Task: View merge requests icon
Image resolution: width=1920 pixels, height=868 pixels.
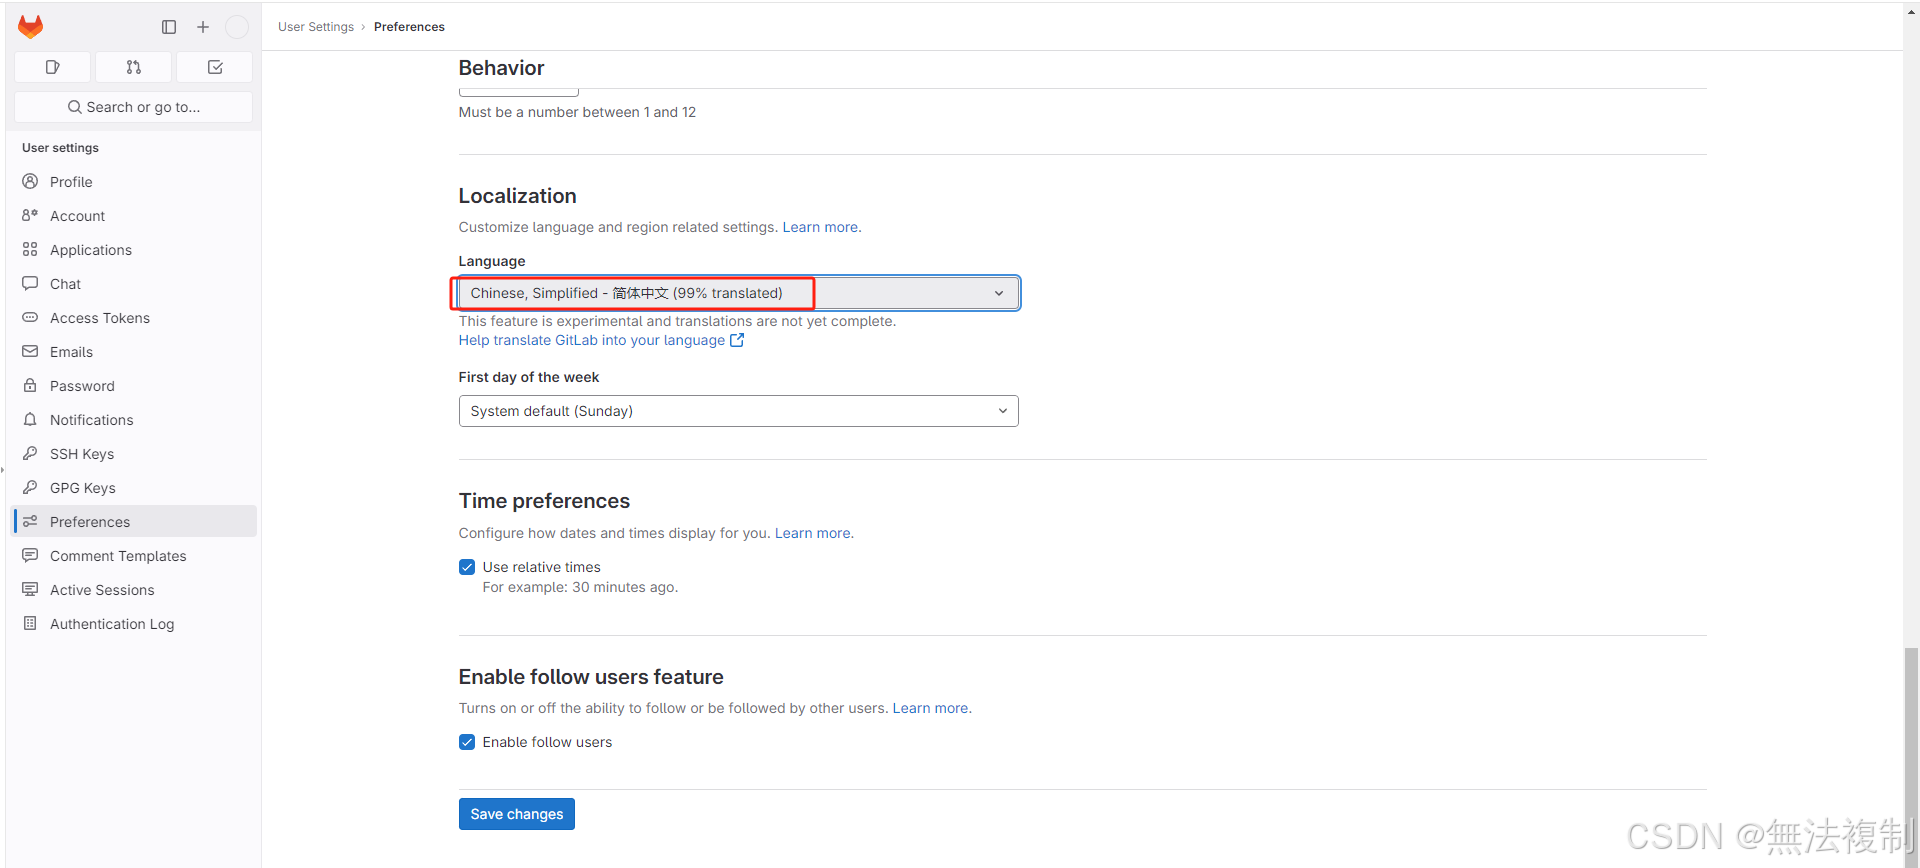Action: (134, 67)
